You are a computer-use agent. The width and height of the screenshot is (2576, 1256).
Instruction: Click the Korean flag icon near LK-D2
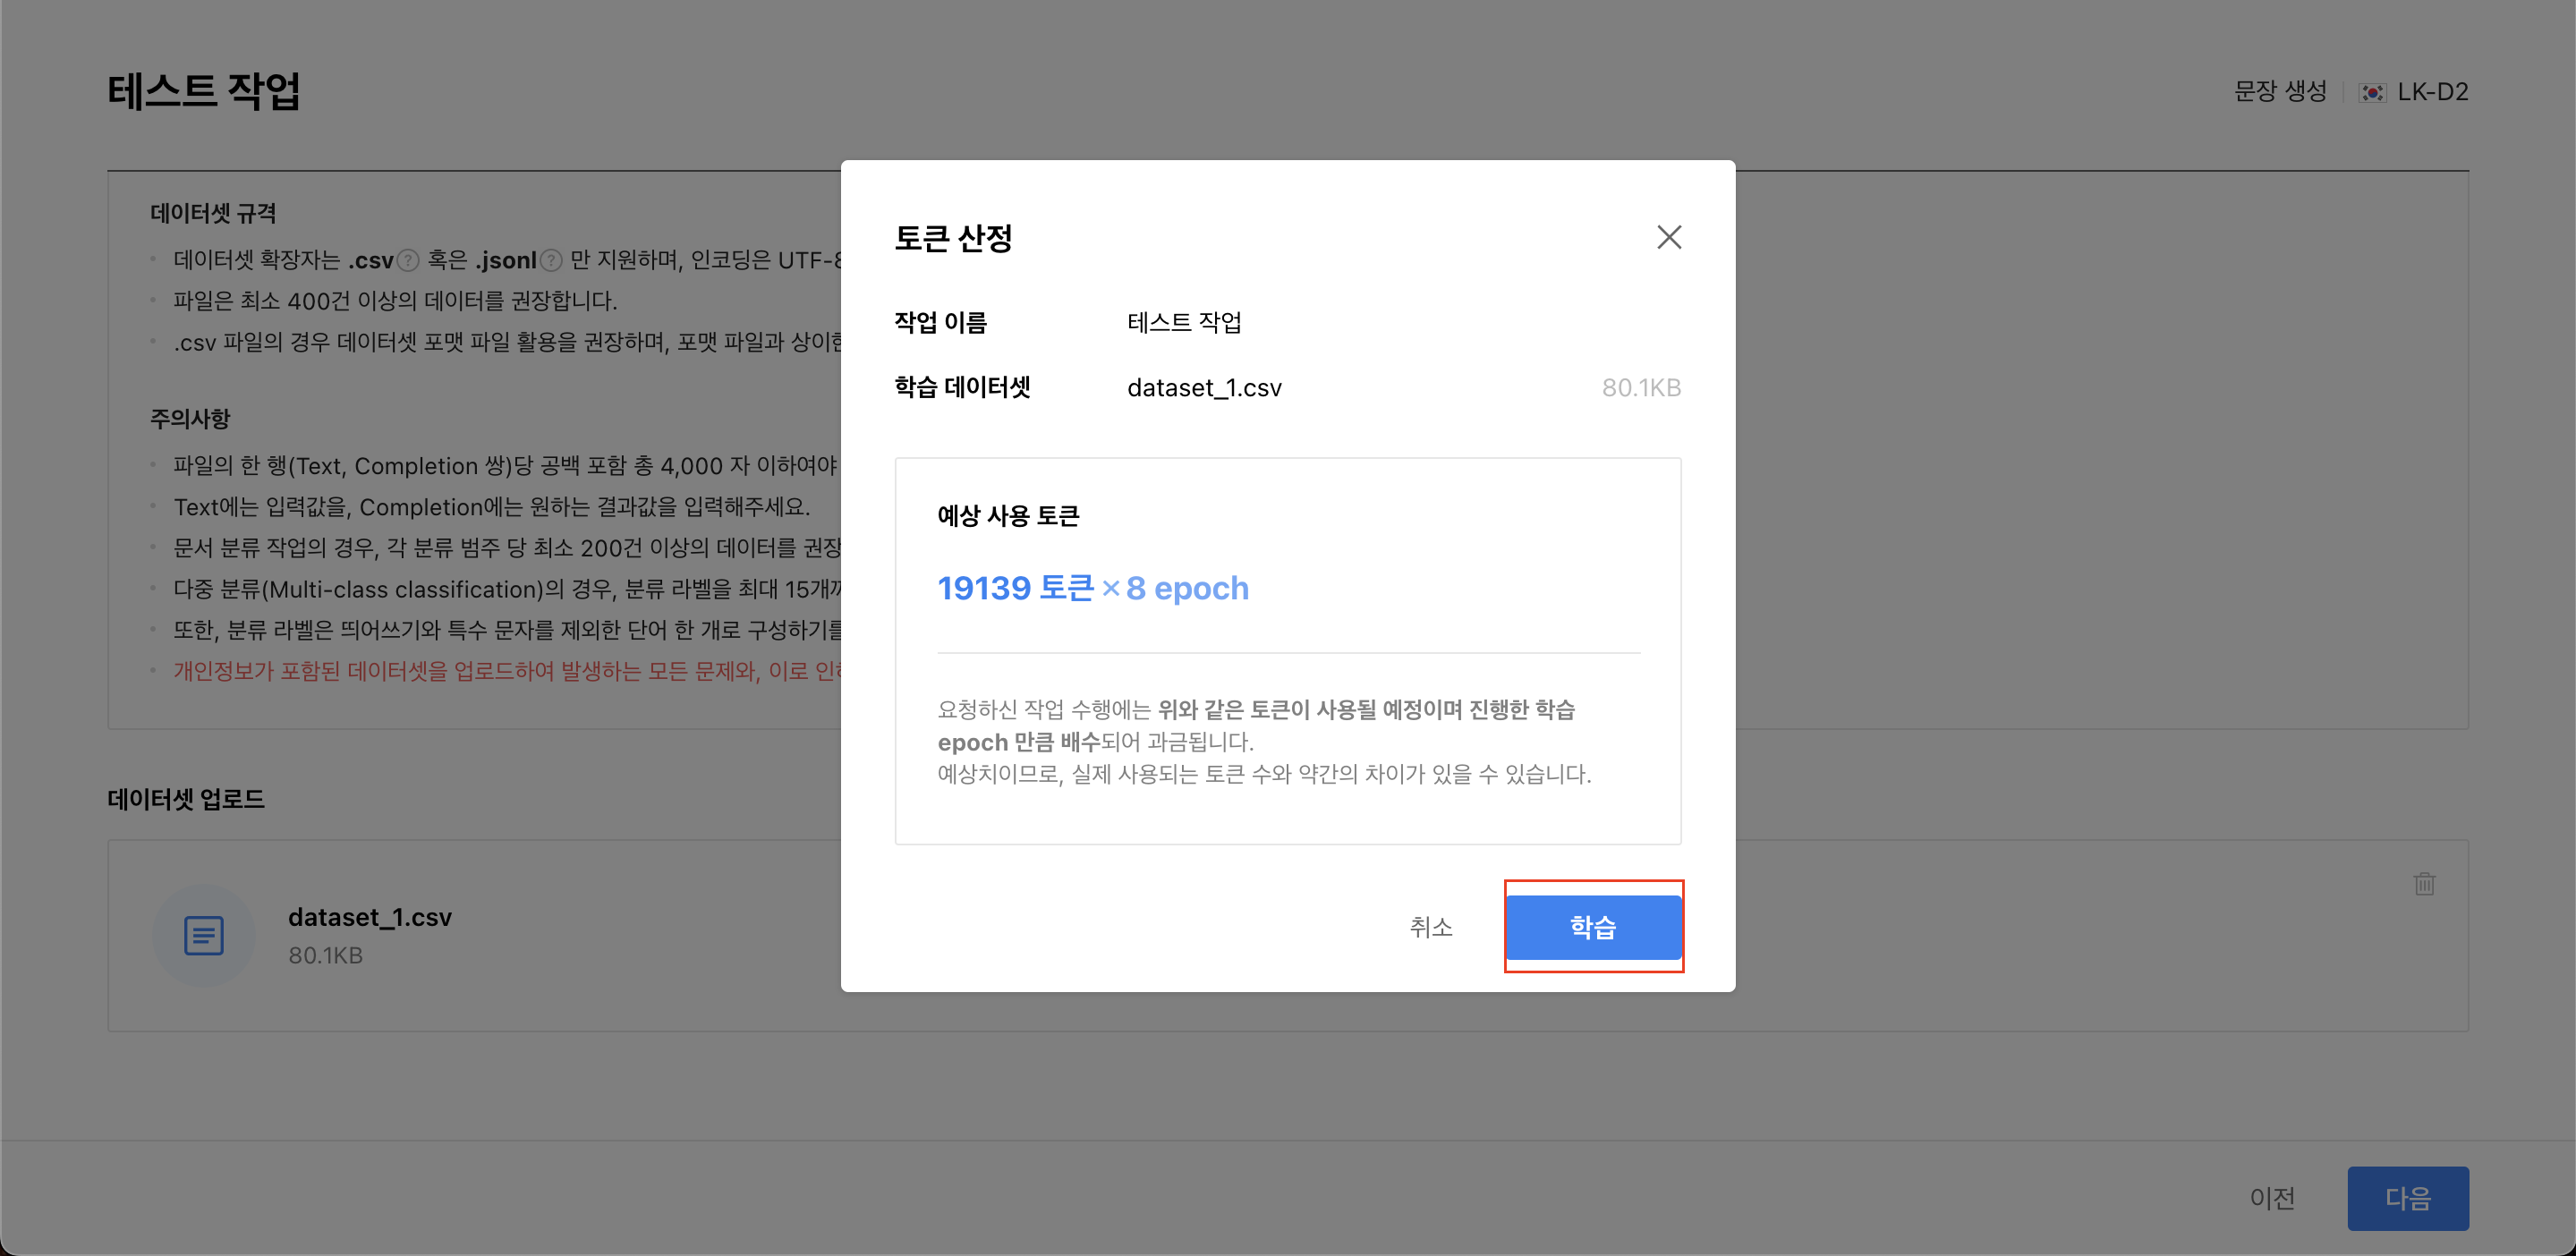[x=2372, y=92]
